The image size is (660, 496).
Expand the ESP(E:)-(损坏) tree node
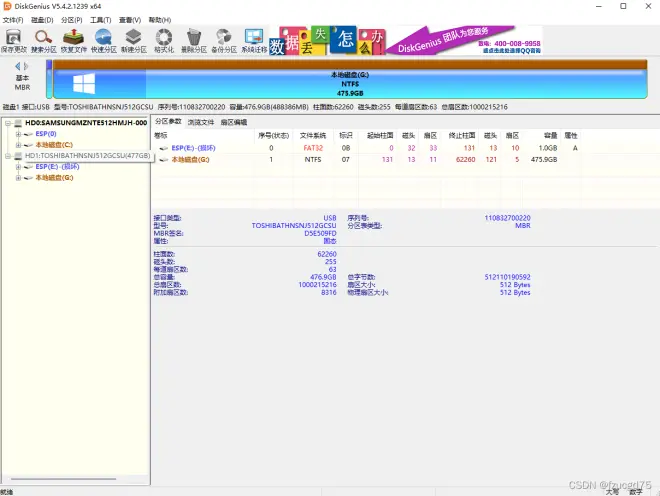coord(18,167)
